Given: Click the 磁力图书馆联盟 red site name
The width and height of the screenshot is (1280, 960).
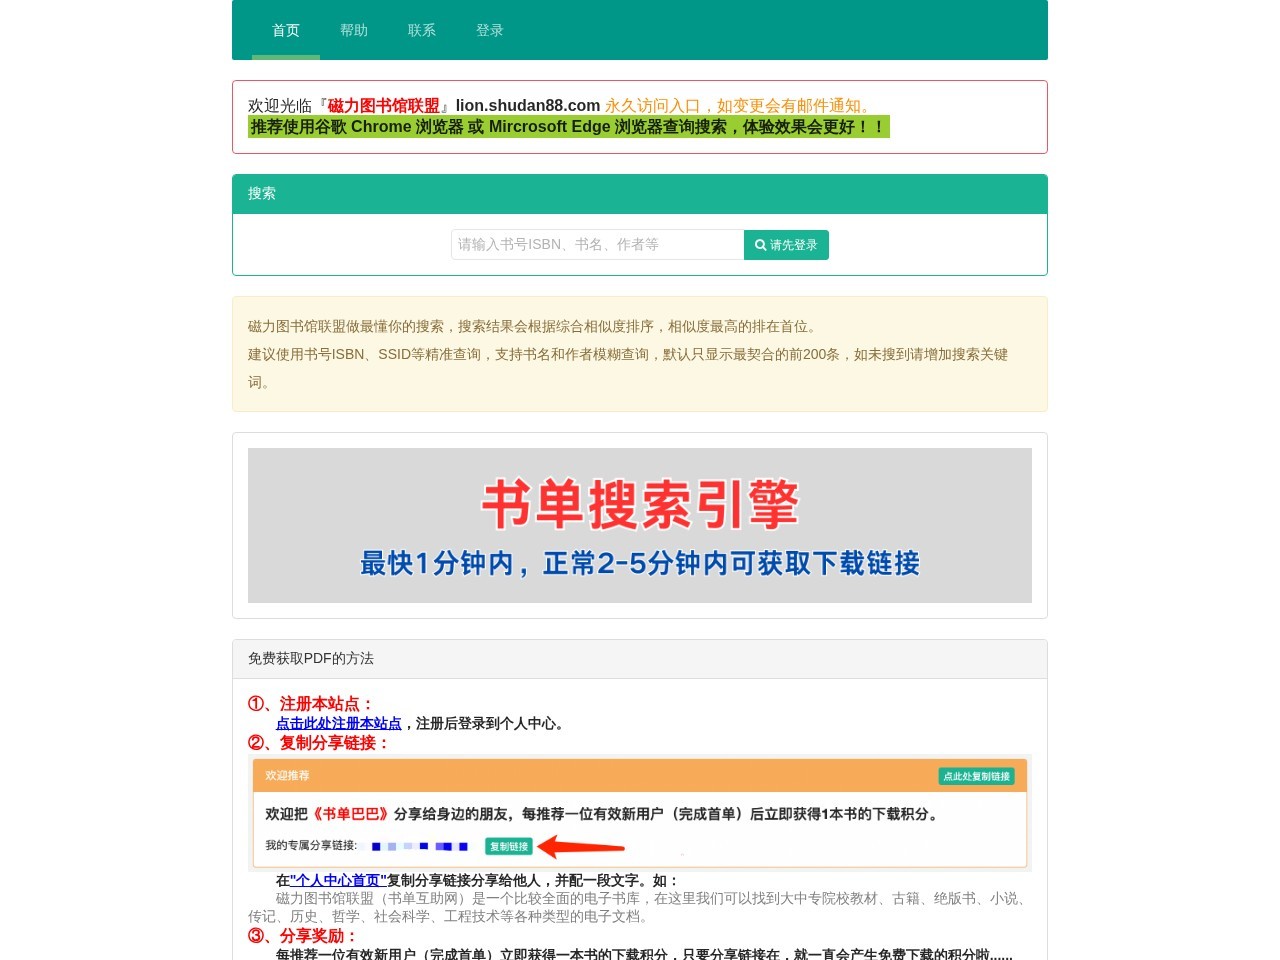Looking at the screenshot, I should tap(384, 106).
